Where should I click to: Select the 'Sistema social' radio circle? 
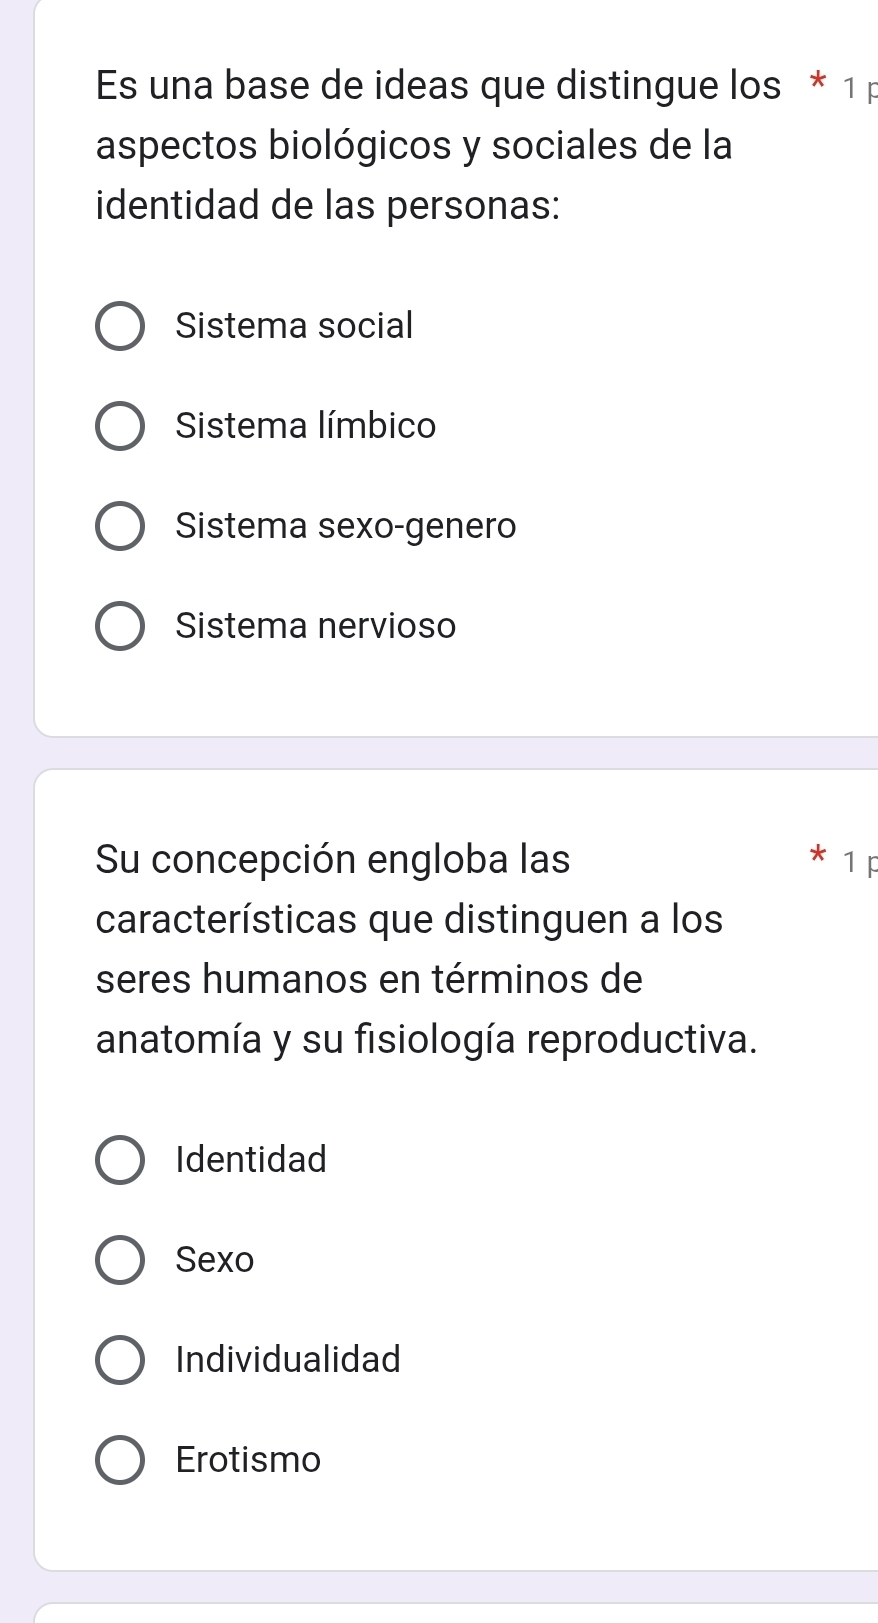point(120,326)
